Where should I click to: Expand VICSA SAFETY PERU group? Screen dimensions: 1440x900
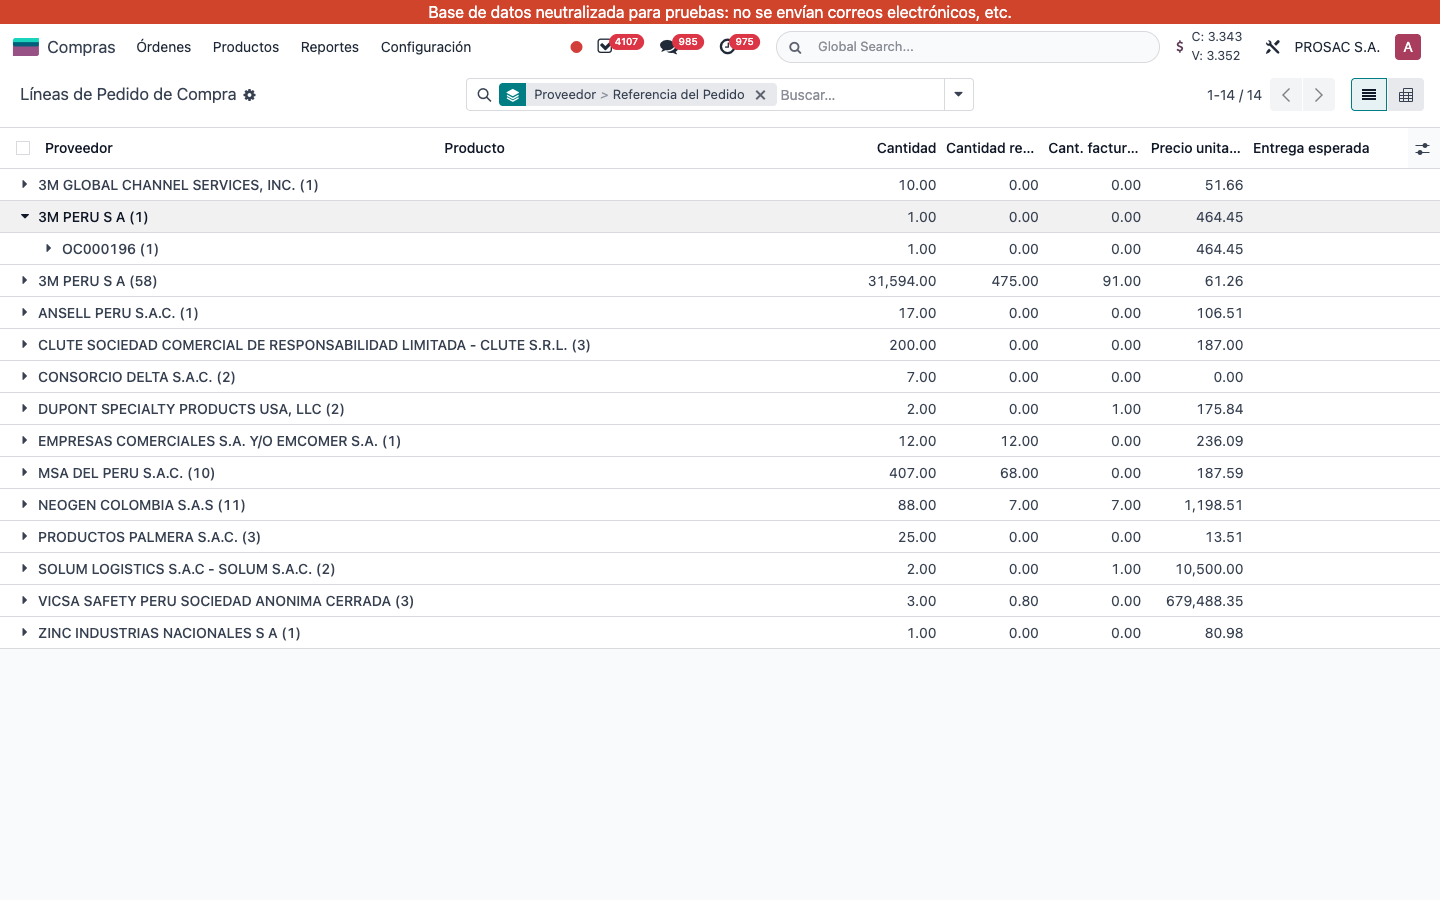tap(25, 601)
